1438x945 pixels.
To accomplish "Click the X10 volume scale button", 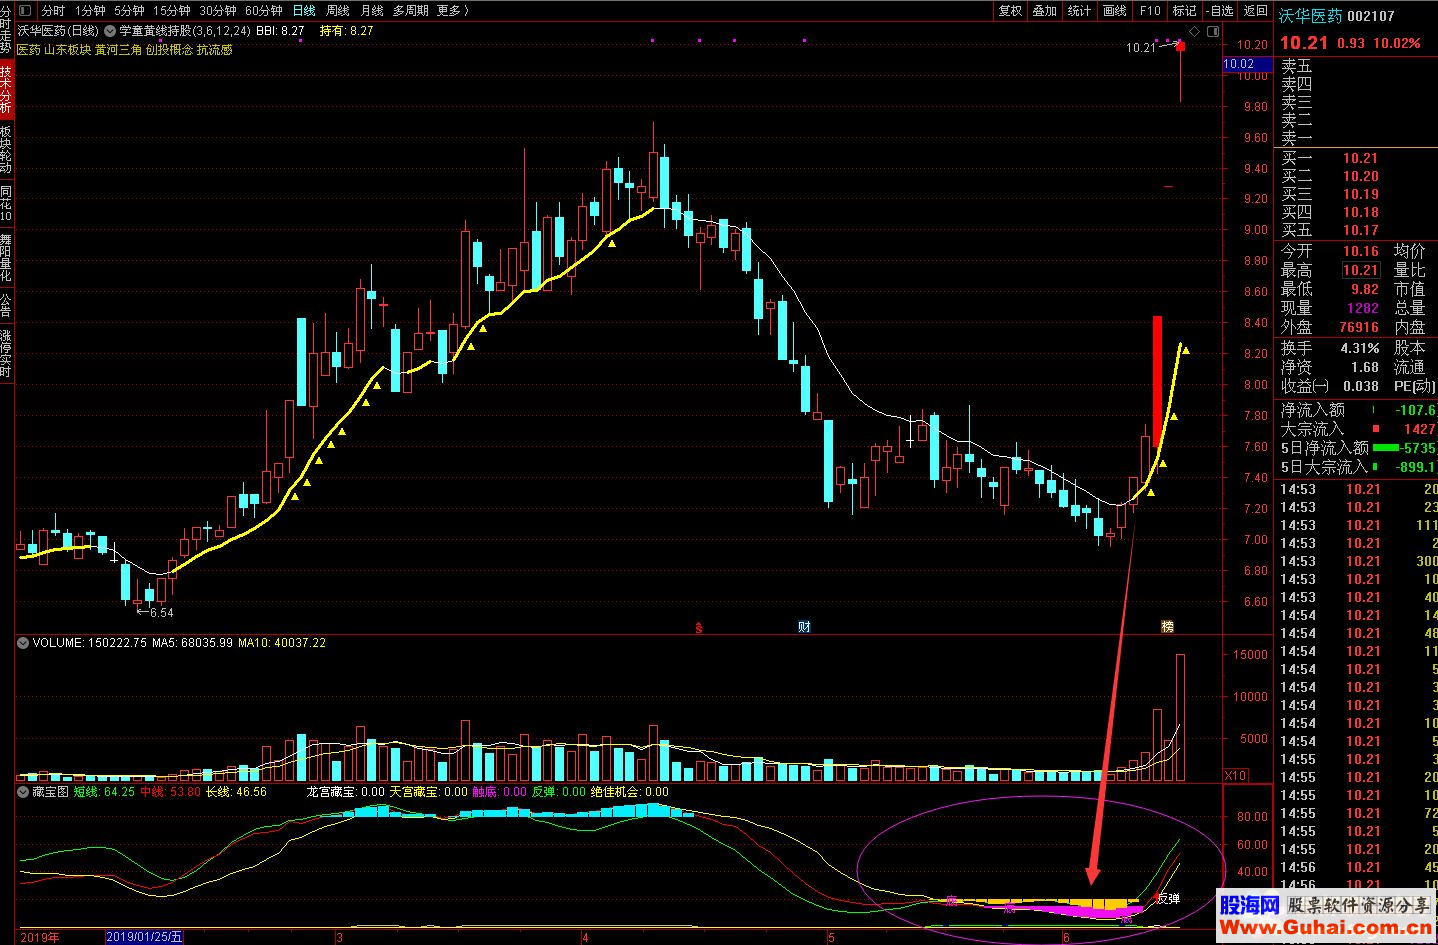I will coord(1235,776).
